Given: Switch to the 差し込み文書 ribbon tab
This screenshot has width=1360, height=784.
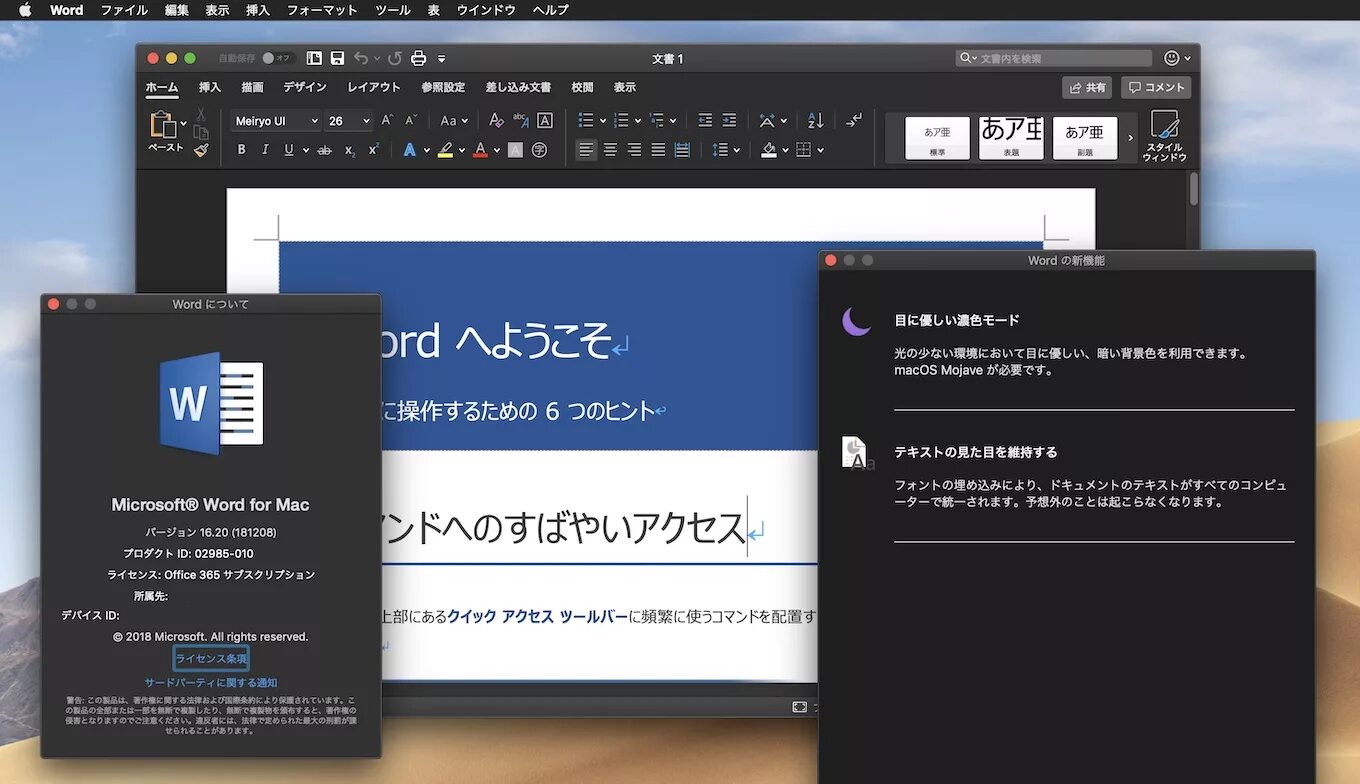Looking at the screenshot, I should [x=518, y=88].
